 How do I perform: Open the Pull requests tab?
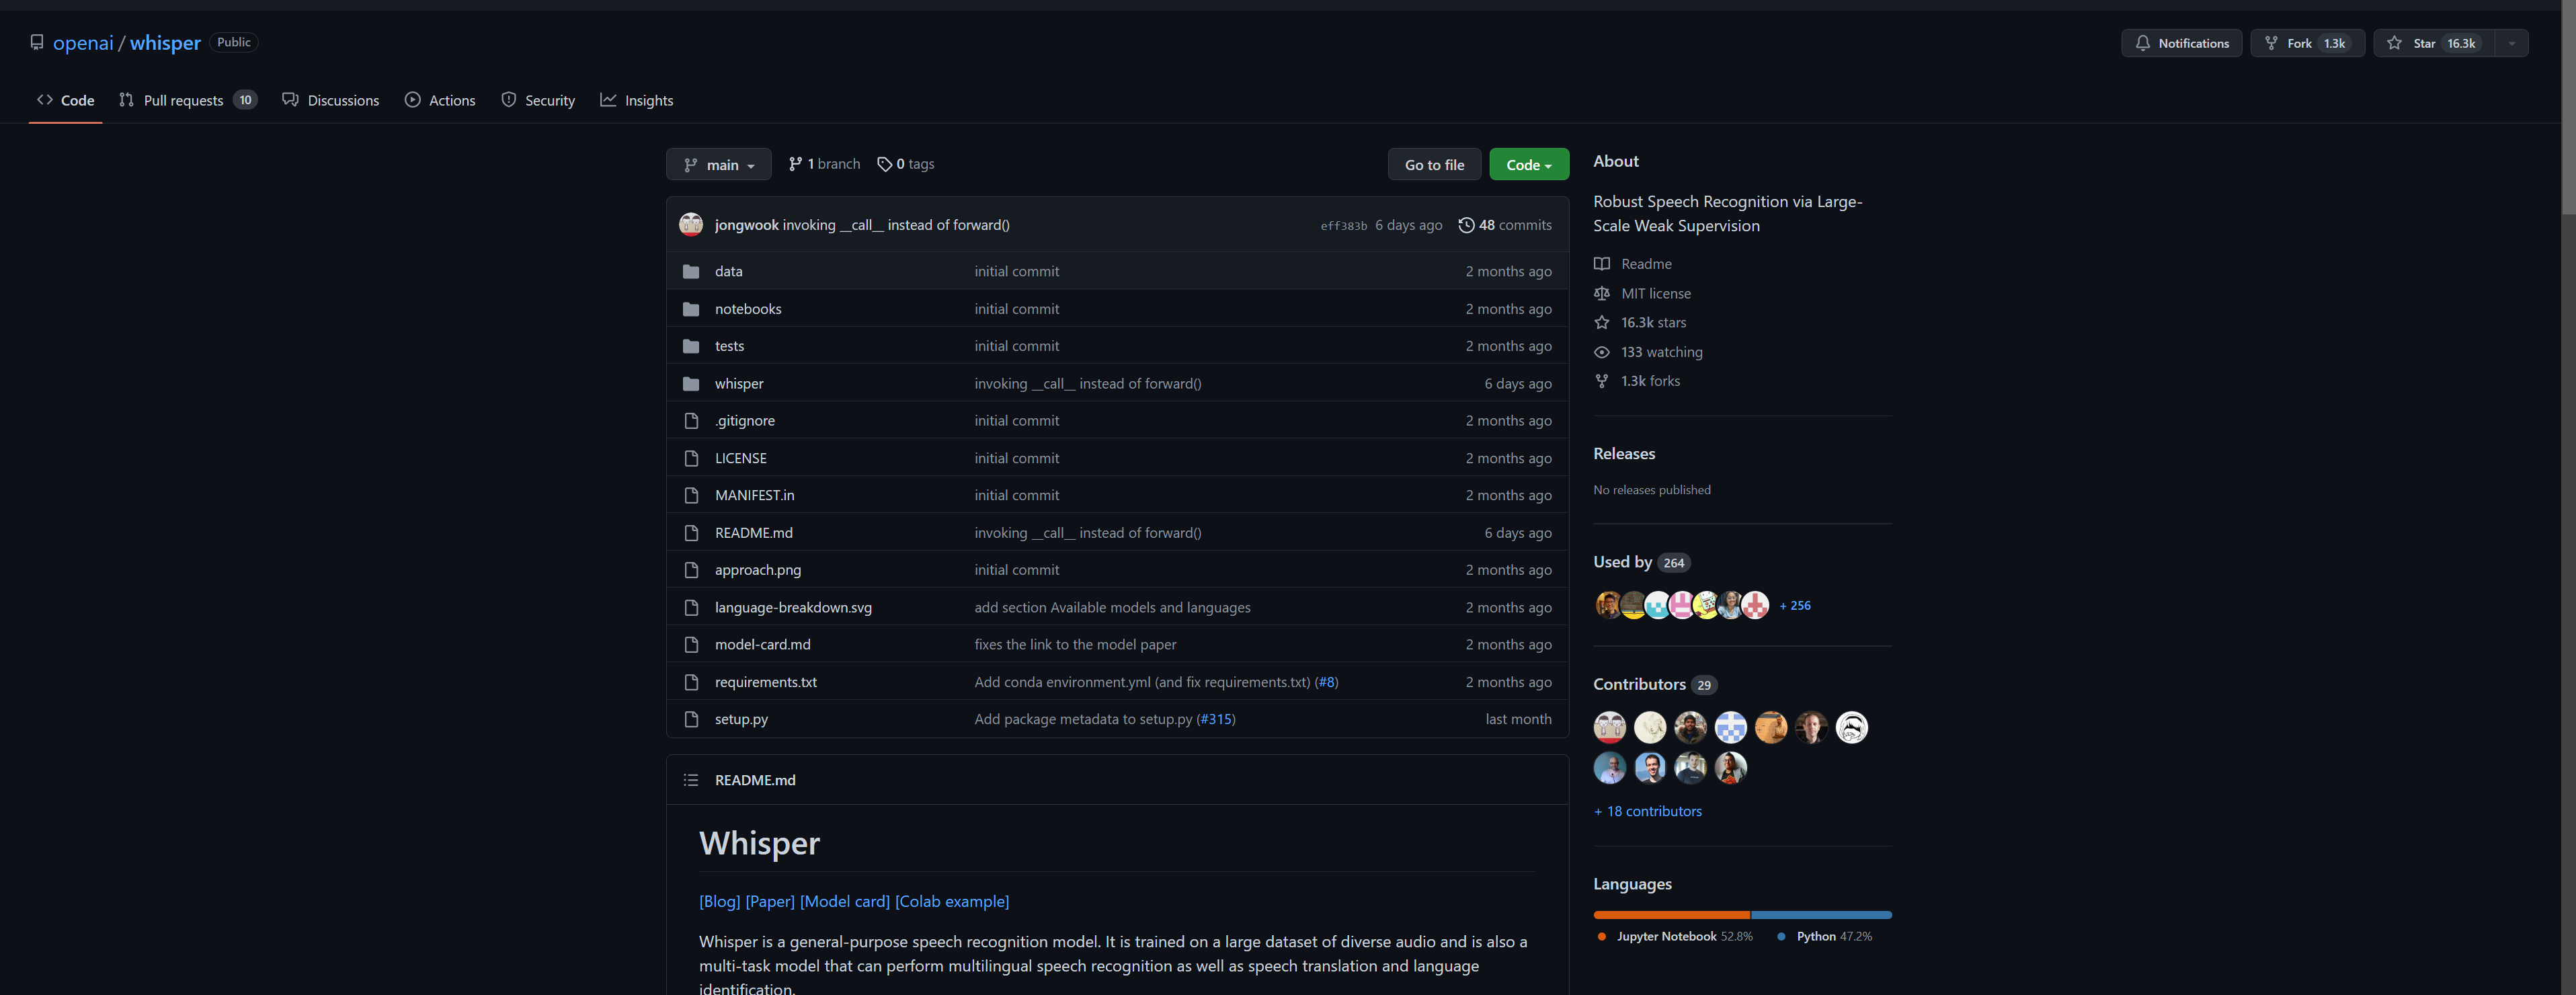click(x=188, y=100)
